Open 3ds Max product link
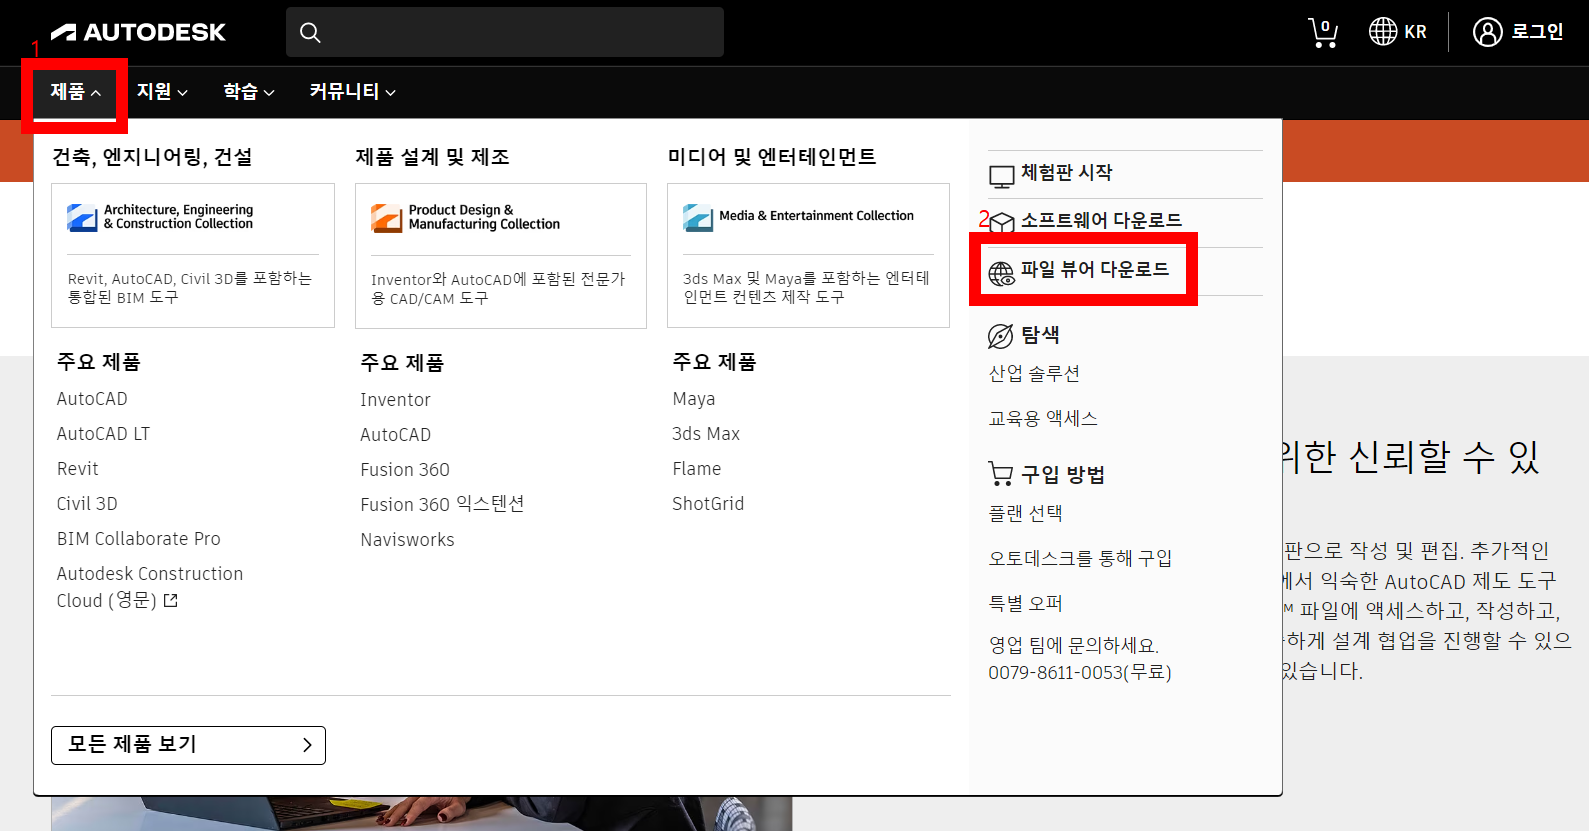The image size is (1589, 831). [706, 434]
